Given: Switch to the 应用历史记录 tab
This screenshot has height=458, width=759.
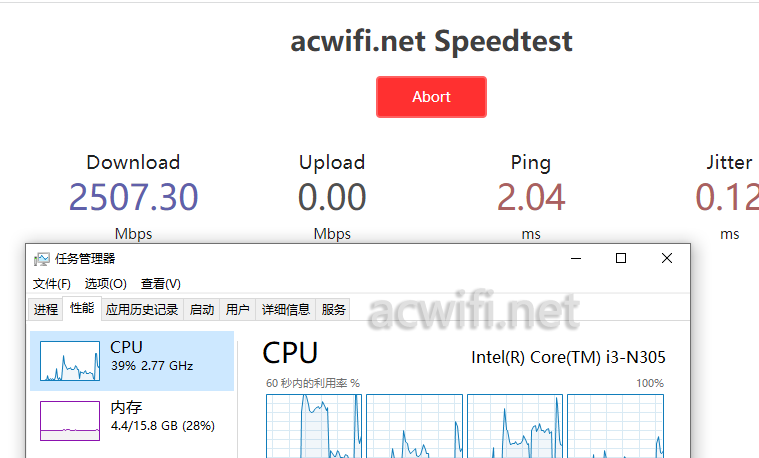Looking at the screenshot, I should [x=142, y=309].
